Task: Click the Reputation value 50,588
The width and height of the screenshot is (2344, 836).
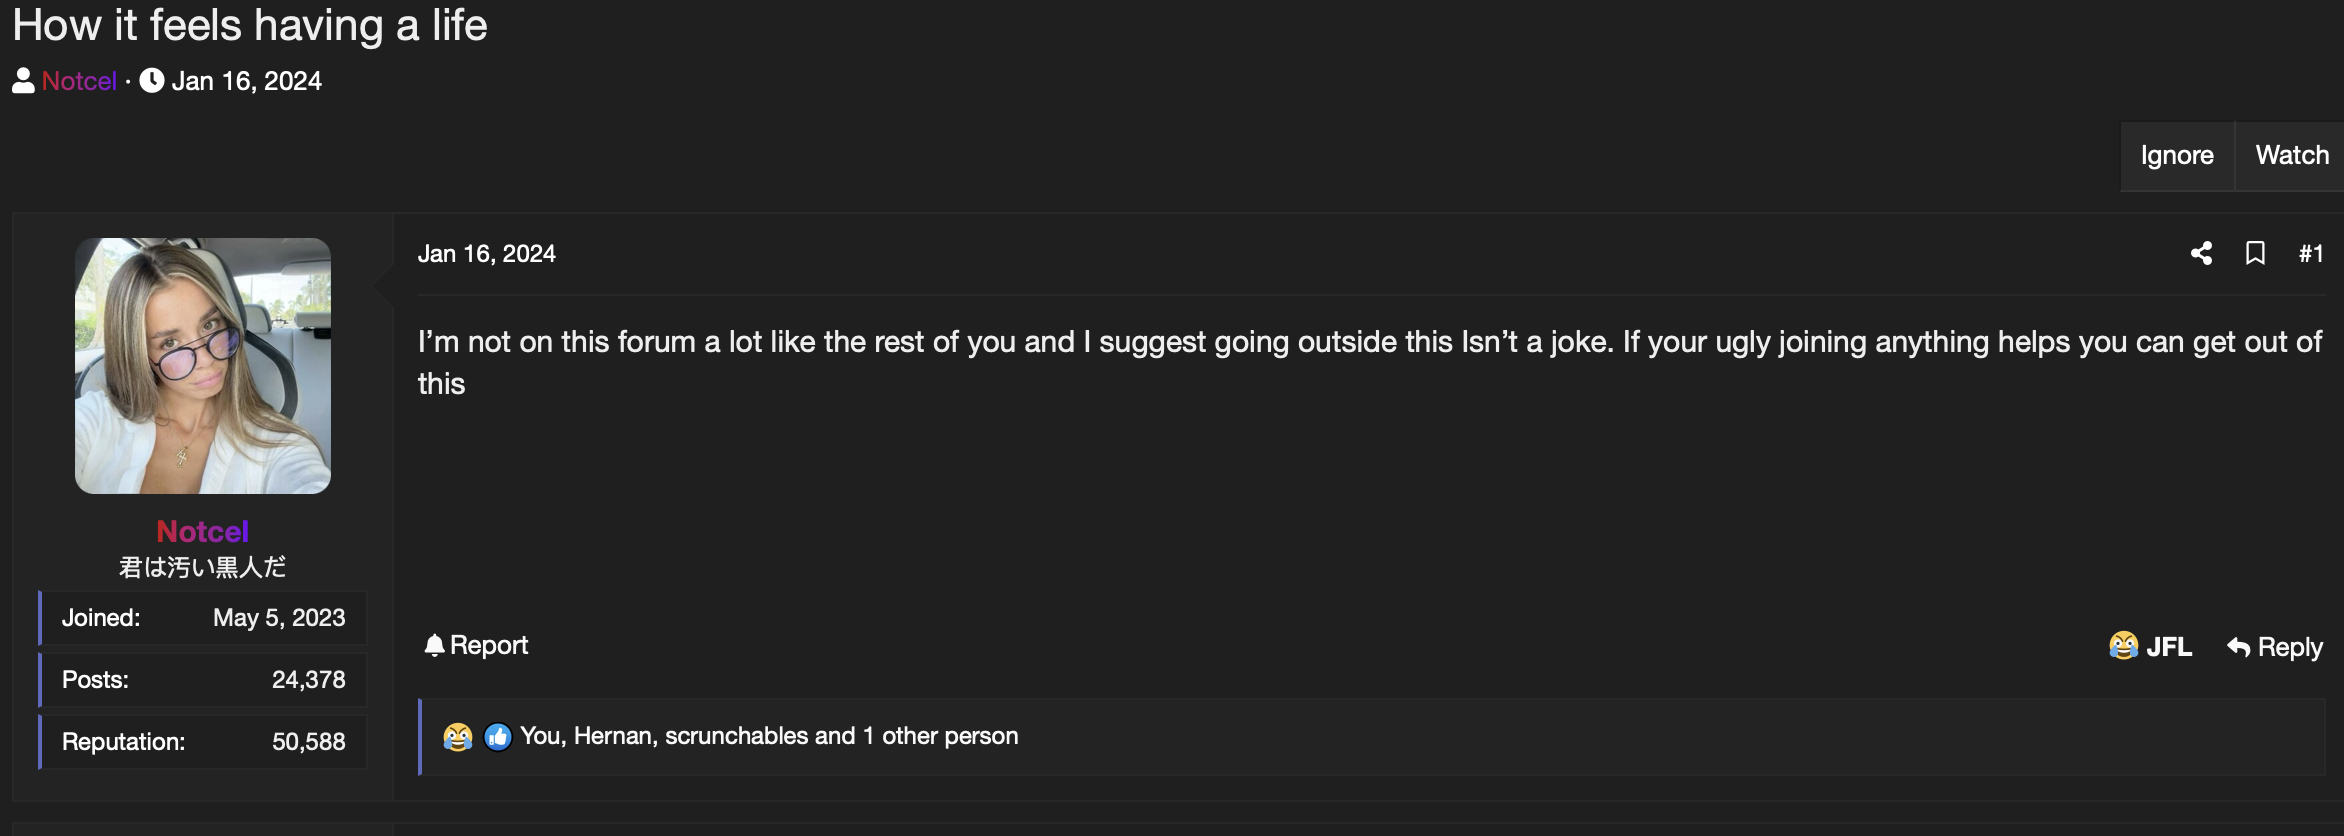Action: 308,742
